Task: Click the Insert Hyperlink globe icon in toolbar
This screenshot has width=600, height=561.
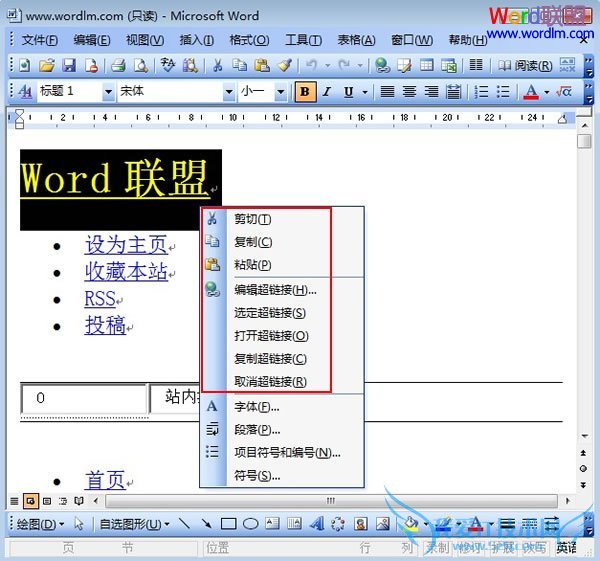Action: tap(382, 66)
